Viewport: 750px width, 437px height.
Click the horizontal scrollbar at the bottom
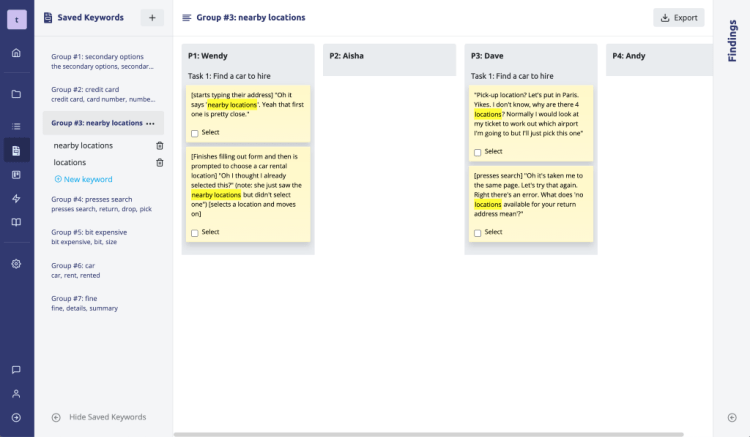[428, 434]
